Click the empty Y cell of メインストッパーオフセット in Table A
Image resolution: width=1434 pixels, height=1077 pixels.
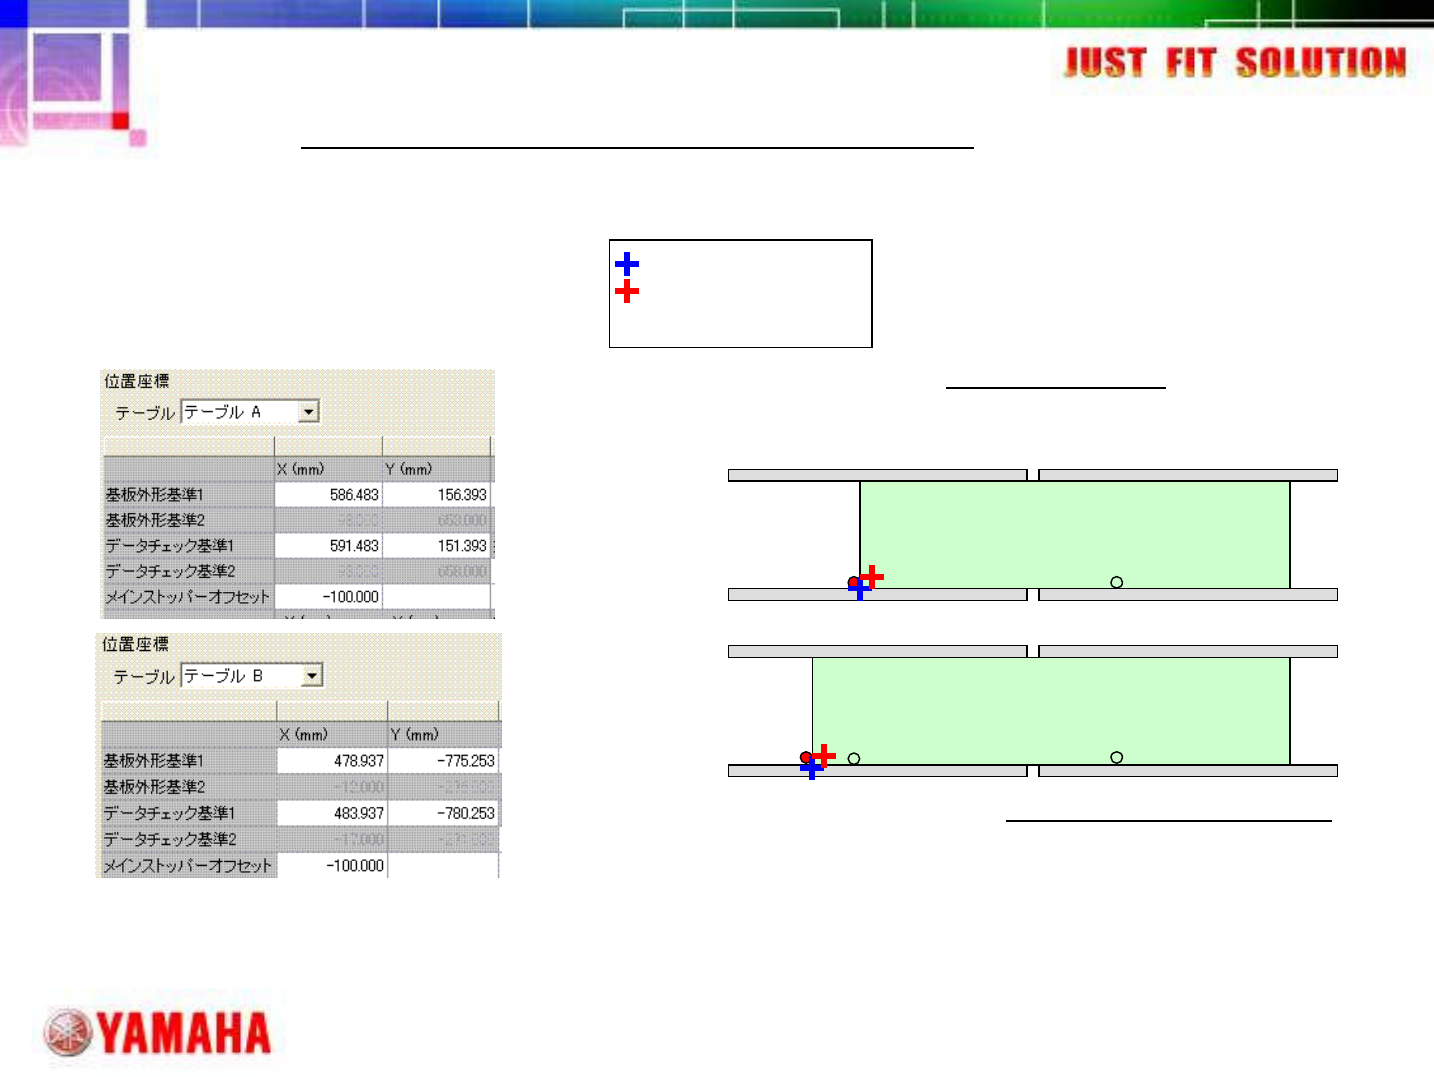coord(437,597)
